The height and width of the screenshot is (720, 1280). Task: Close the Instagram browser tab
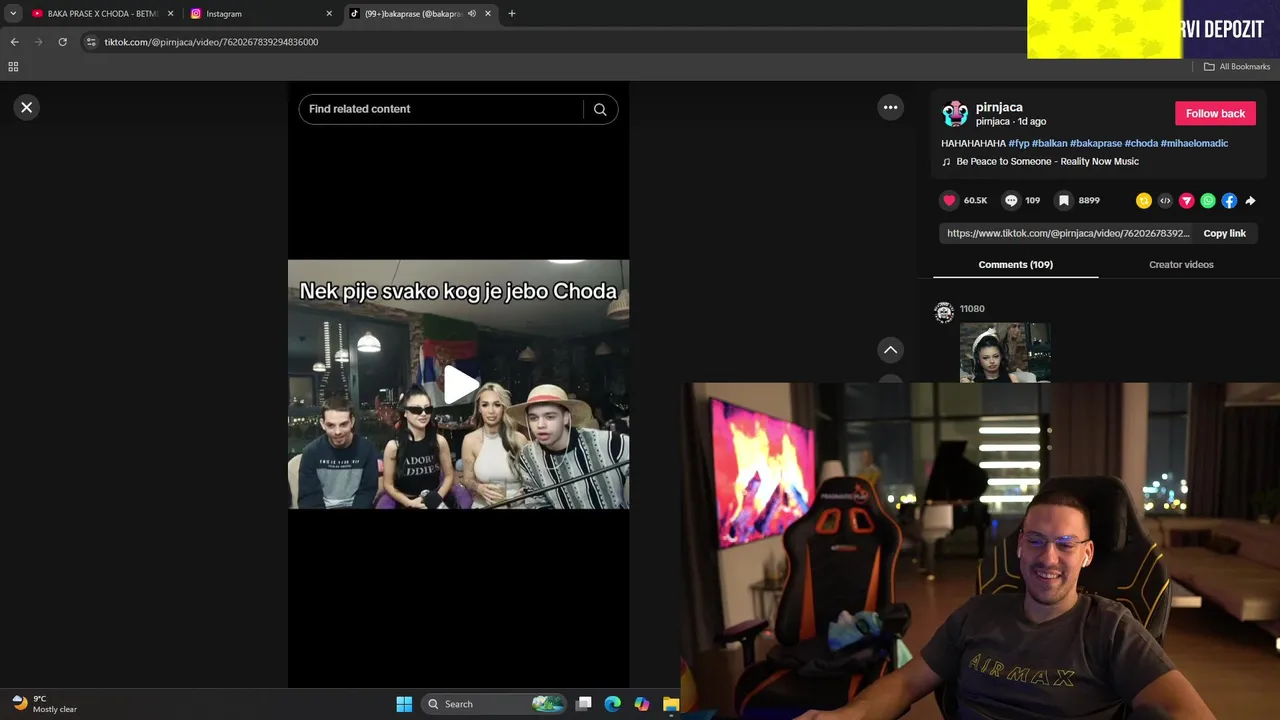(x=329, y=14)
